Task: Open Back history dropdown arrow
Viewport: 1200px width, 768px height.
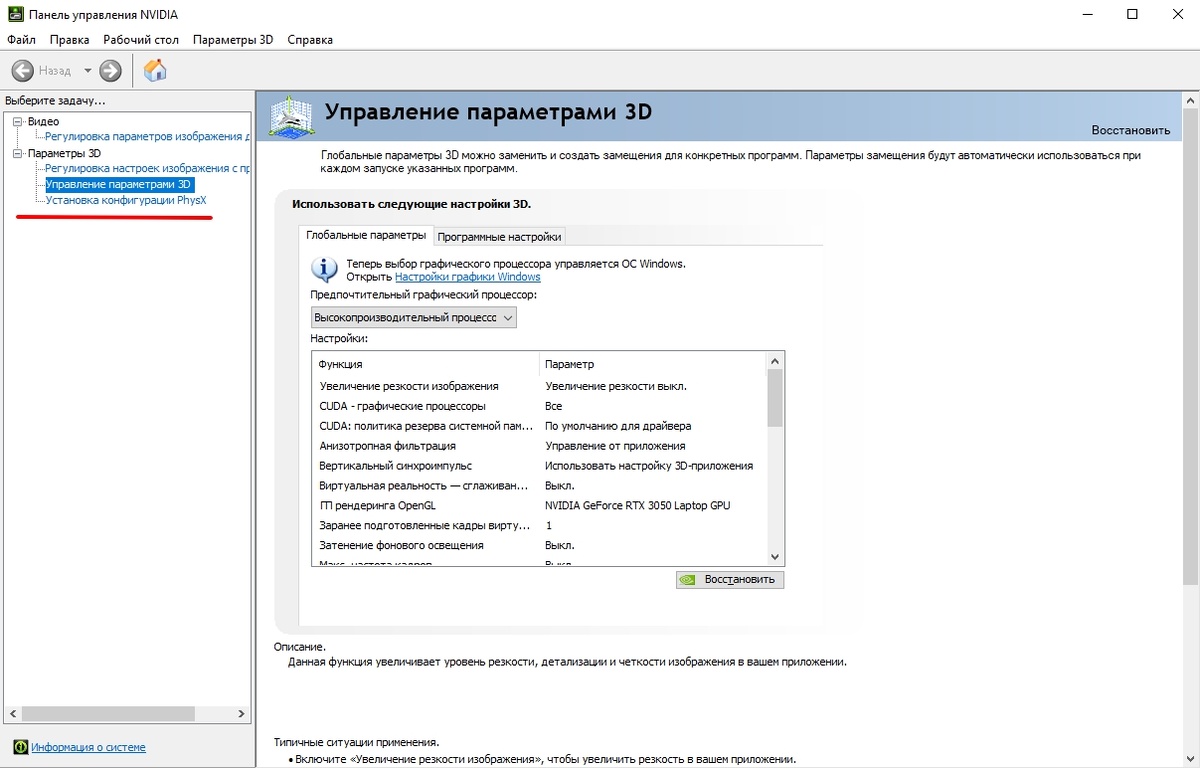Action: click(x=87, y=71)
